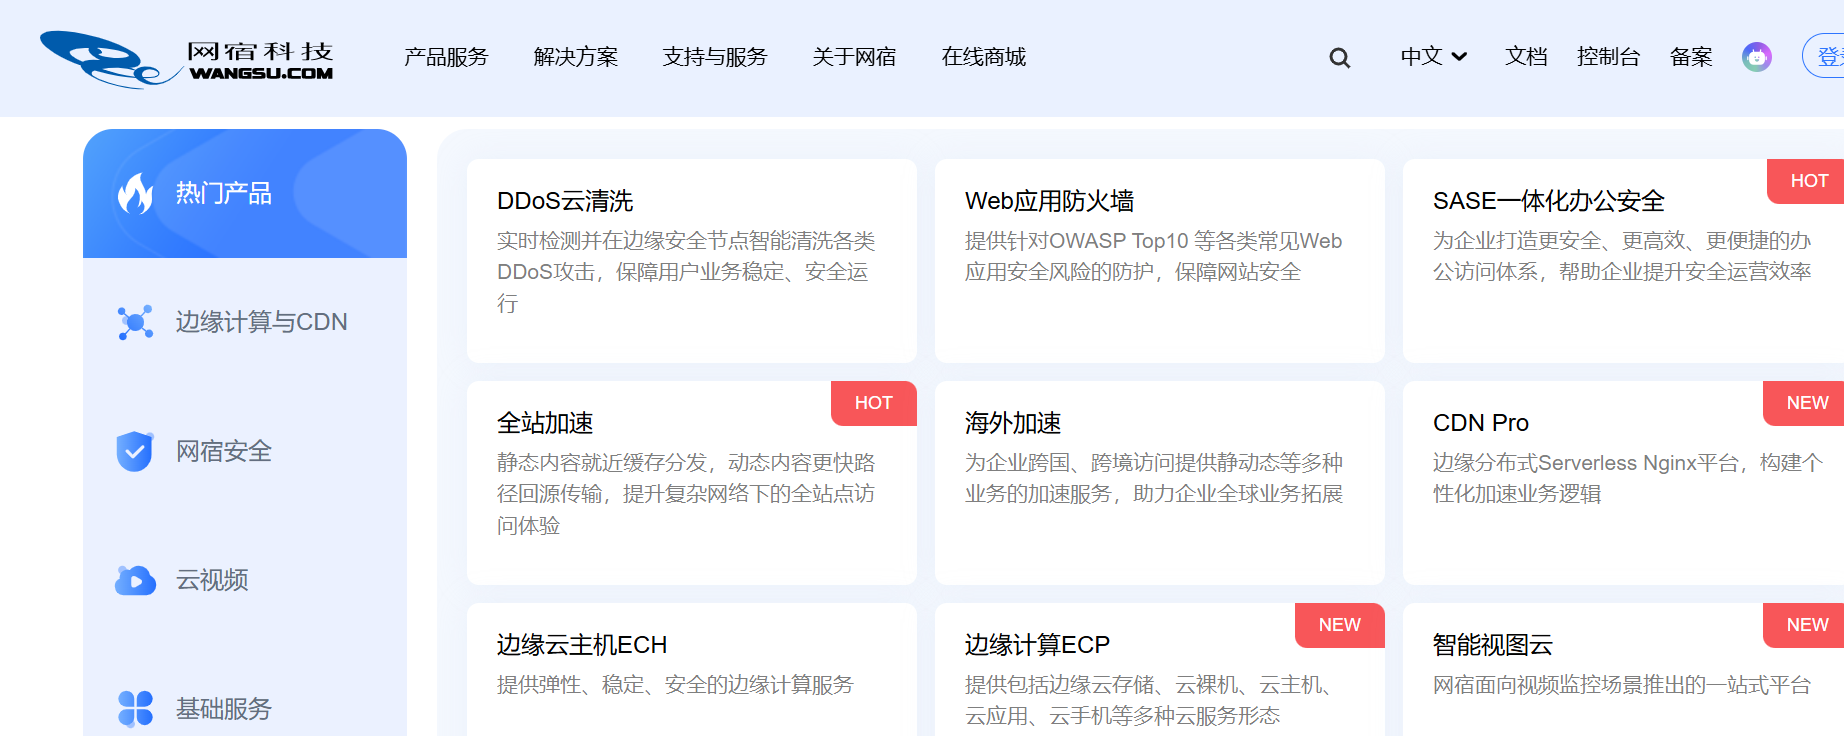Click the shield icon for Wangsu security
Image resolution: width=1844 pixels, height=736 pixels.
[135, 451]
